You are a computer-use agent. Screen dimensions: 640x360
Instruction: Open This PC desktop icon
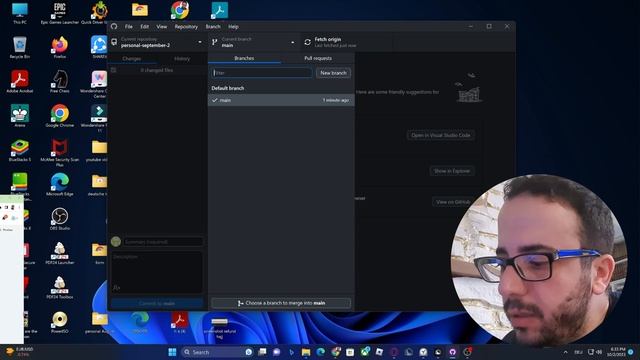point(20,14)
